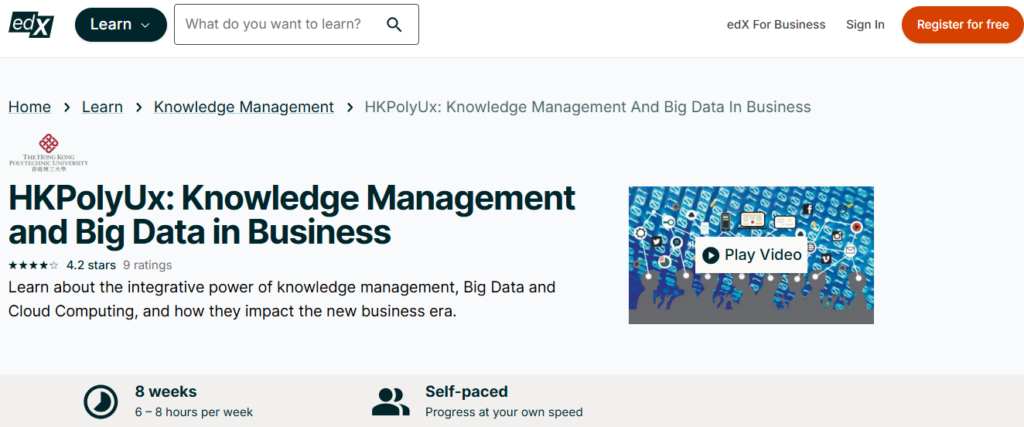Go to Home breadcrumb

click(29, 107)
